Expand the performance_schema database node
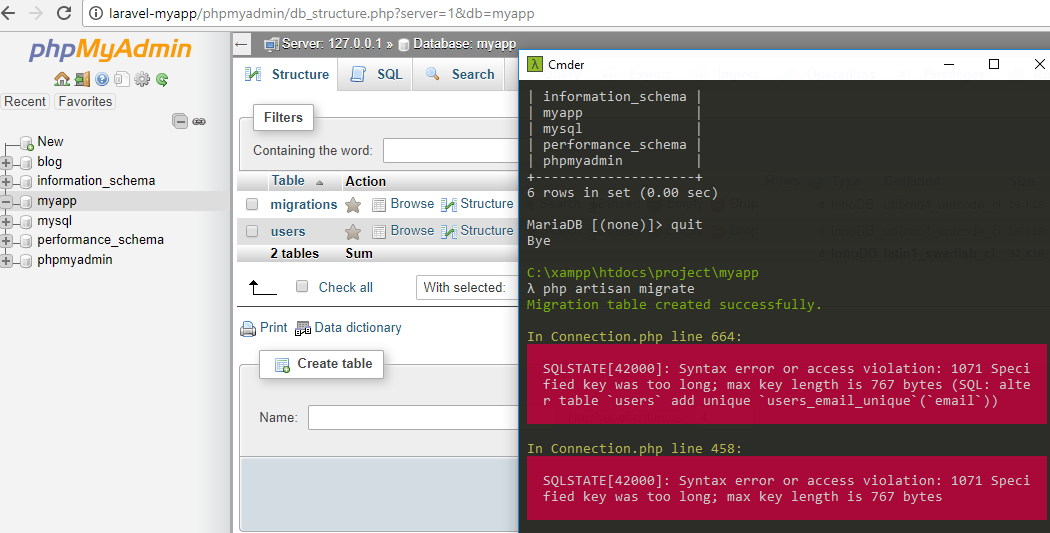The width and height of the screenshot is (1050, 533). click(x=7, y=240)
